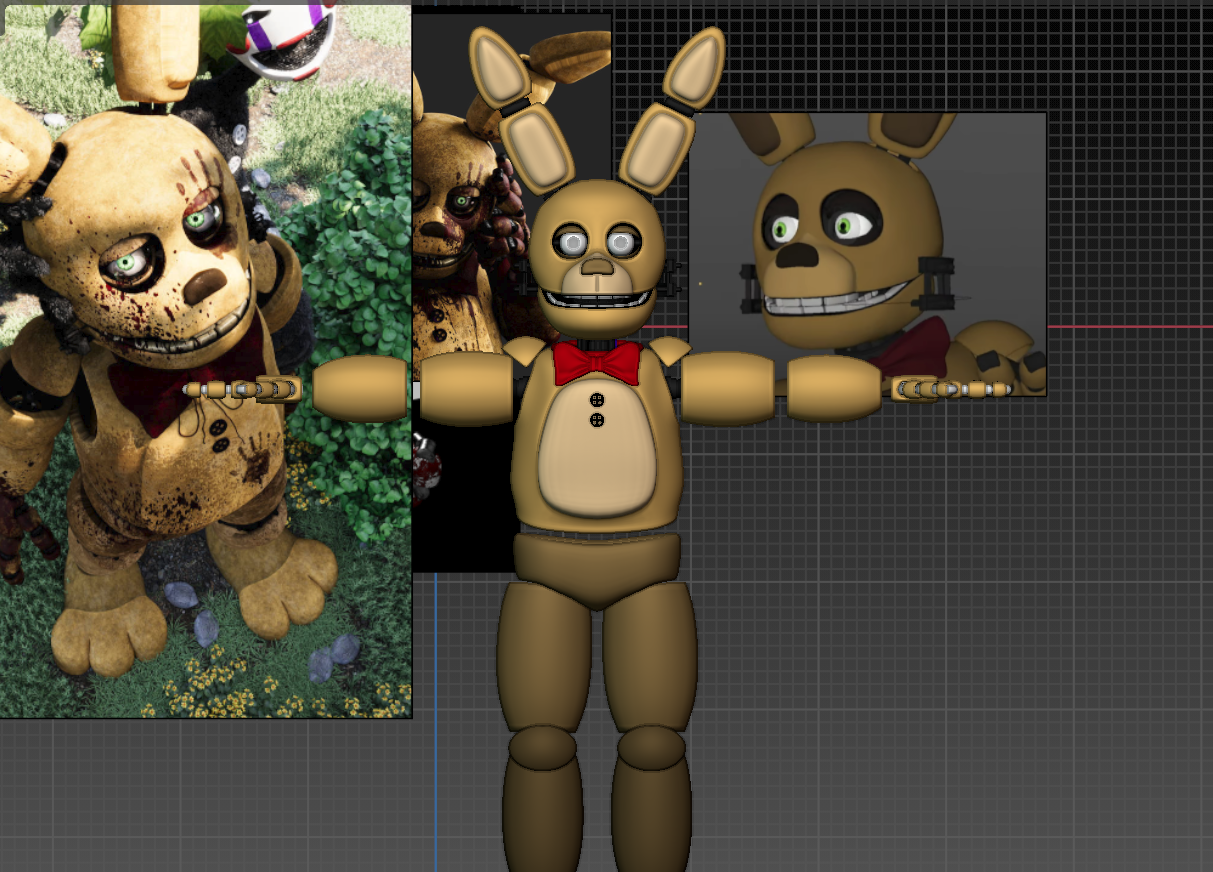Viewport: 1213px width, 872px height.
Task: Select the 3D model's brown nose
Action: point(597,265)
